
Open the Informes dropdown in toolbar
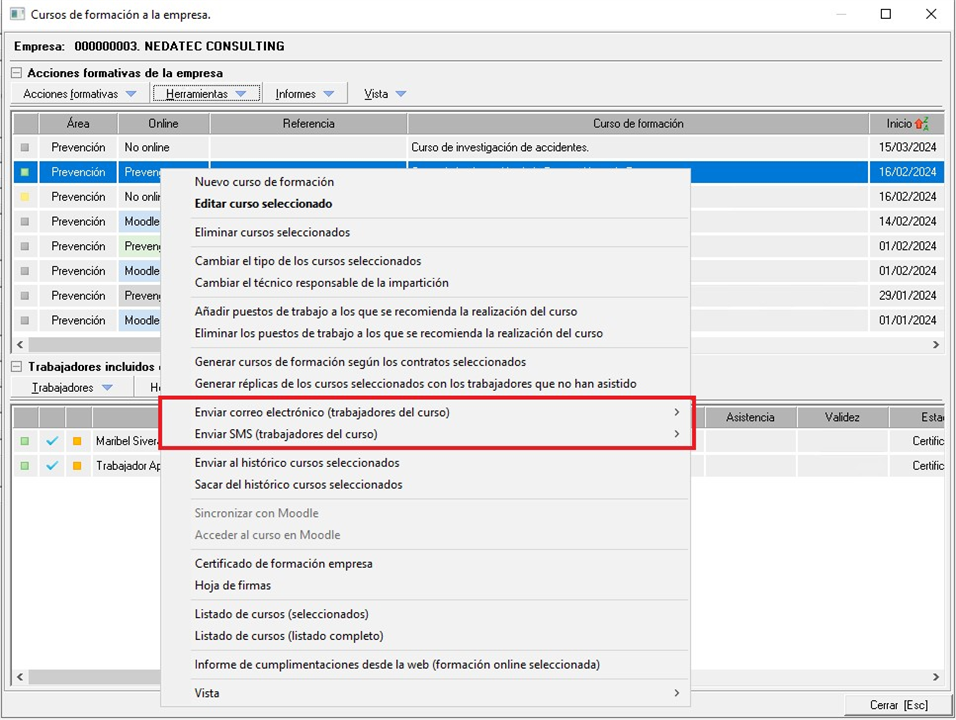[305, 94]
